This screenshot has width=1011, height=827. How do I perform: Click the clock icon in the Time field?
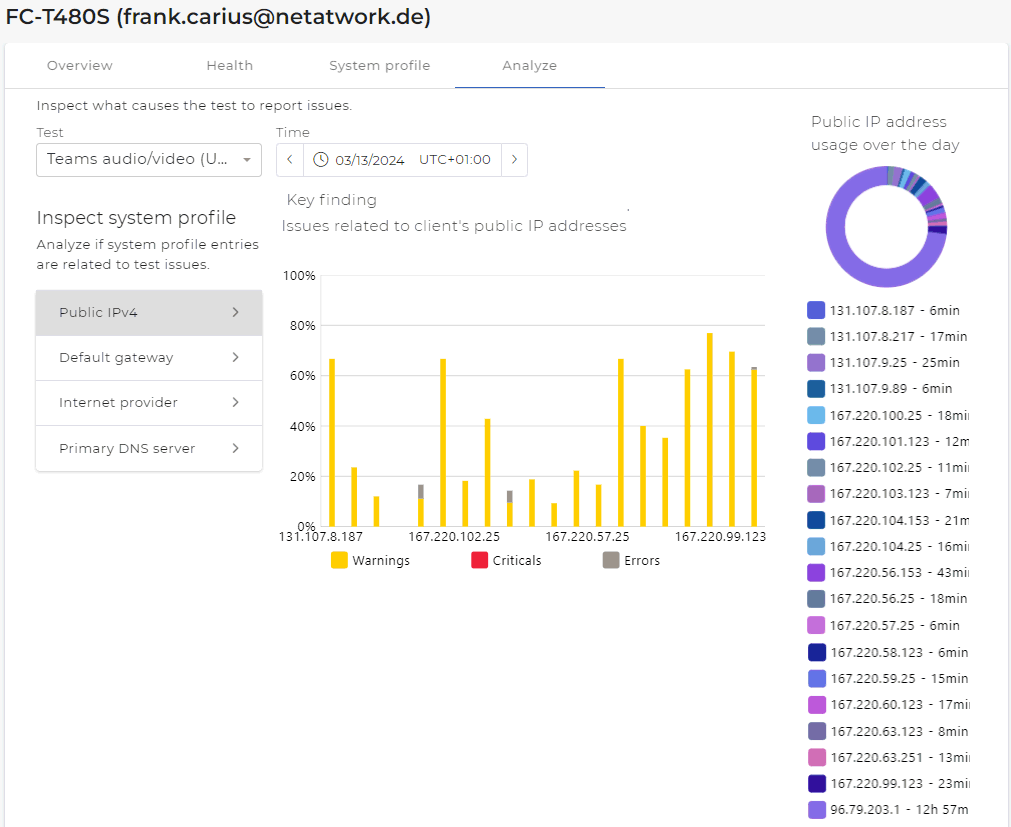point(320,160)
